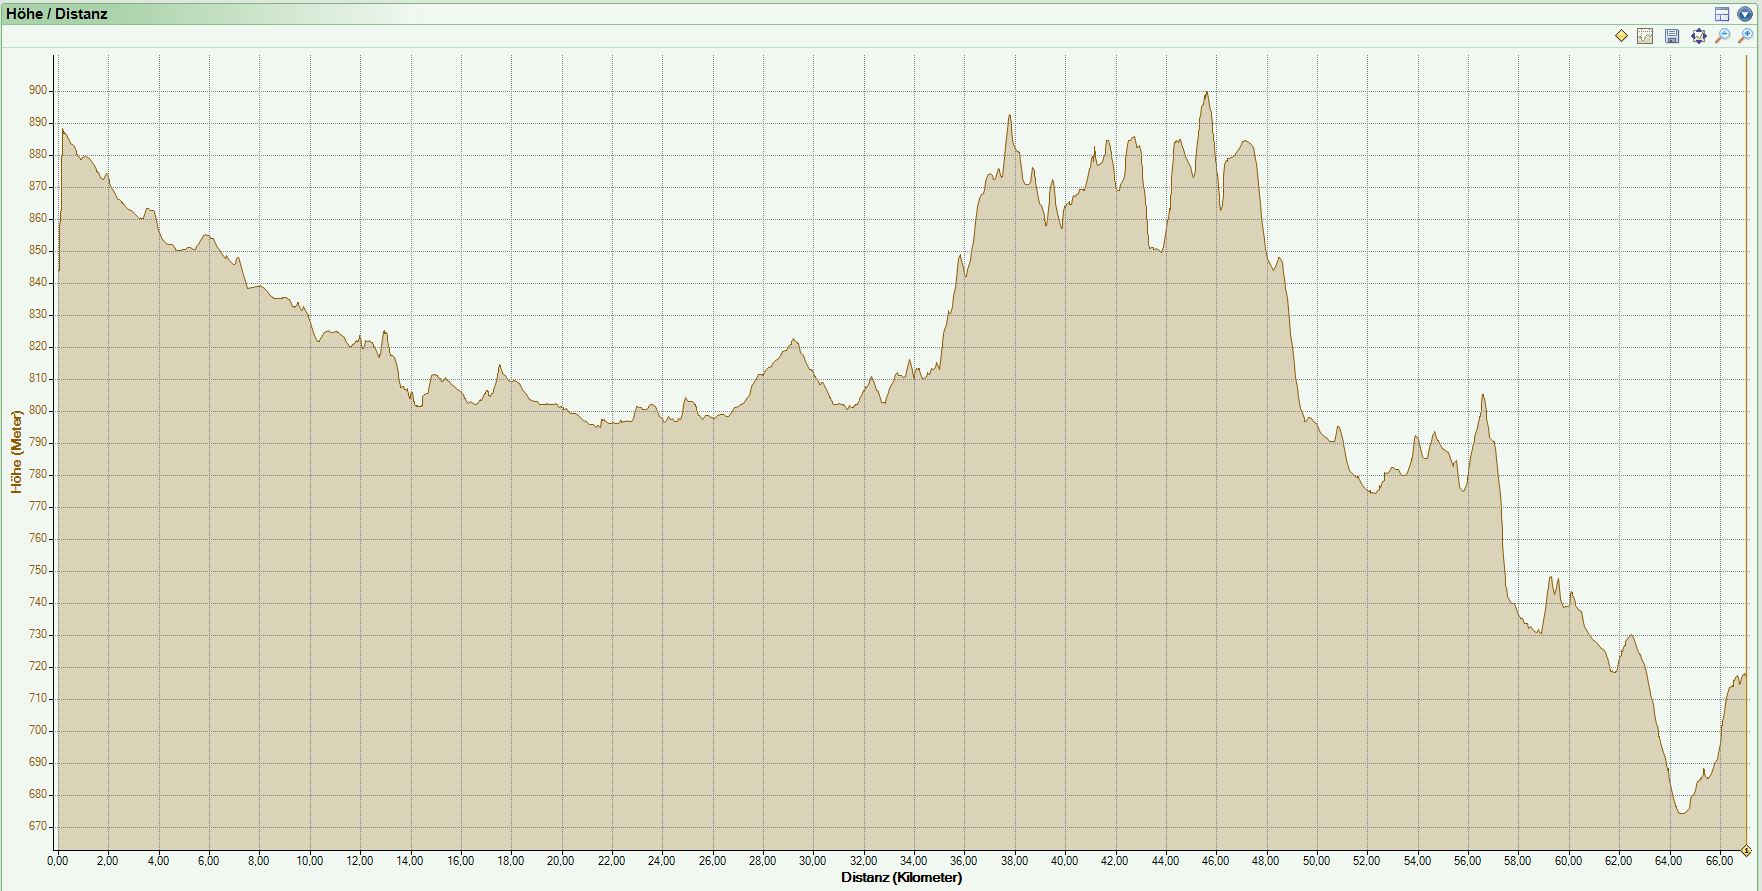Click the 66,00 distance axis tick label
This screenshot has width=1762, height=891.
click(1719, 860)
